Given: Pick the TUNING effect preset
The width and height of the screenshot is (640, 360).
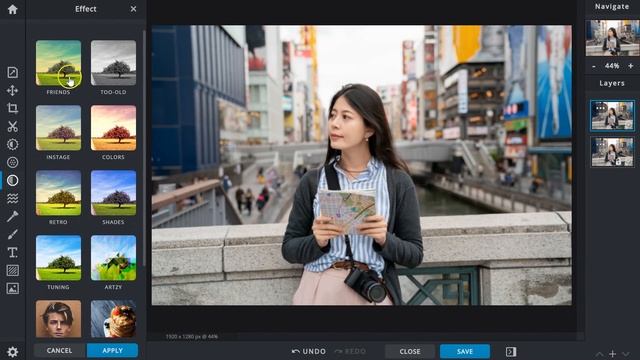Looking at the screenshot, I should pyautogui.click(x=58, y=258).
